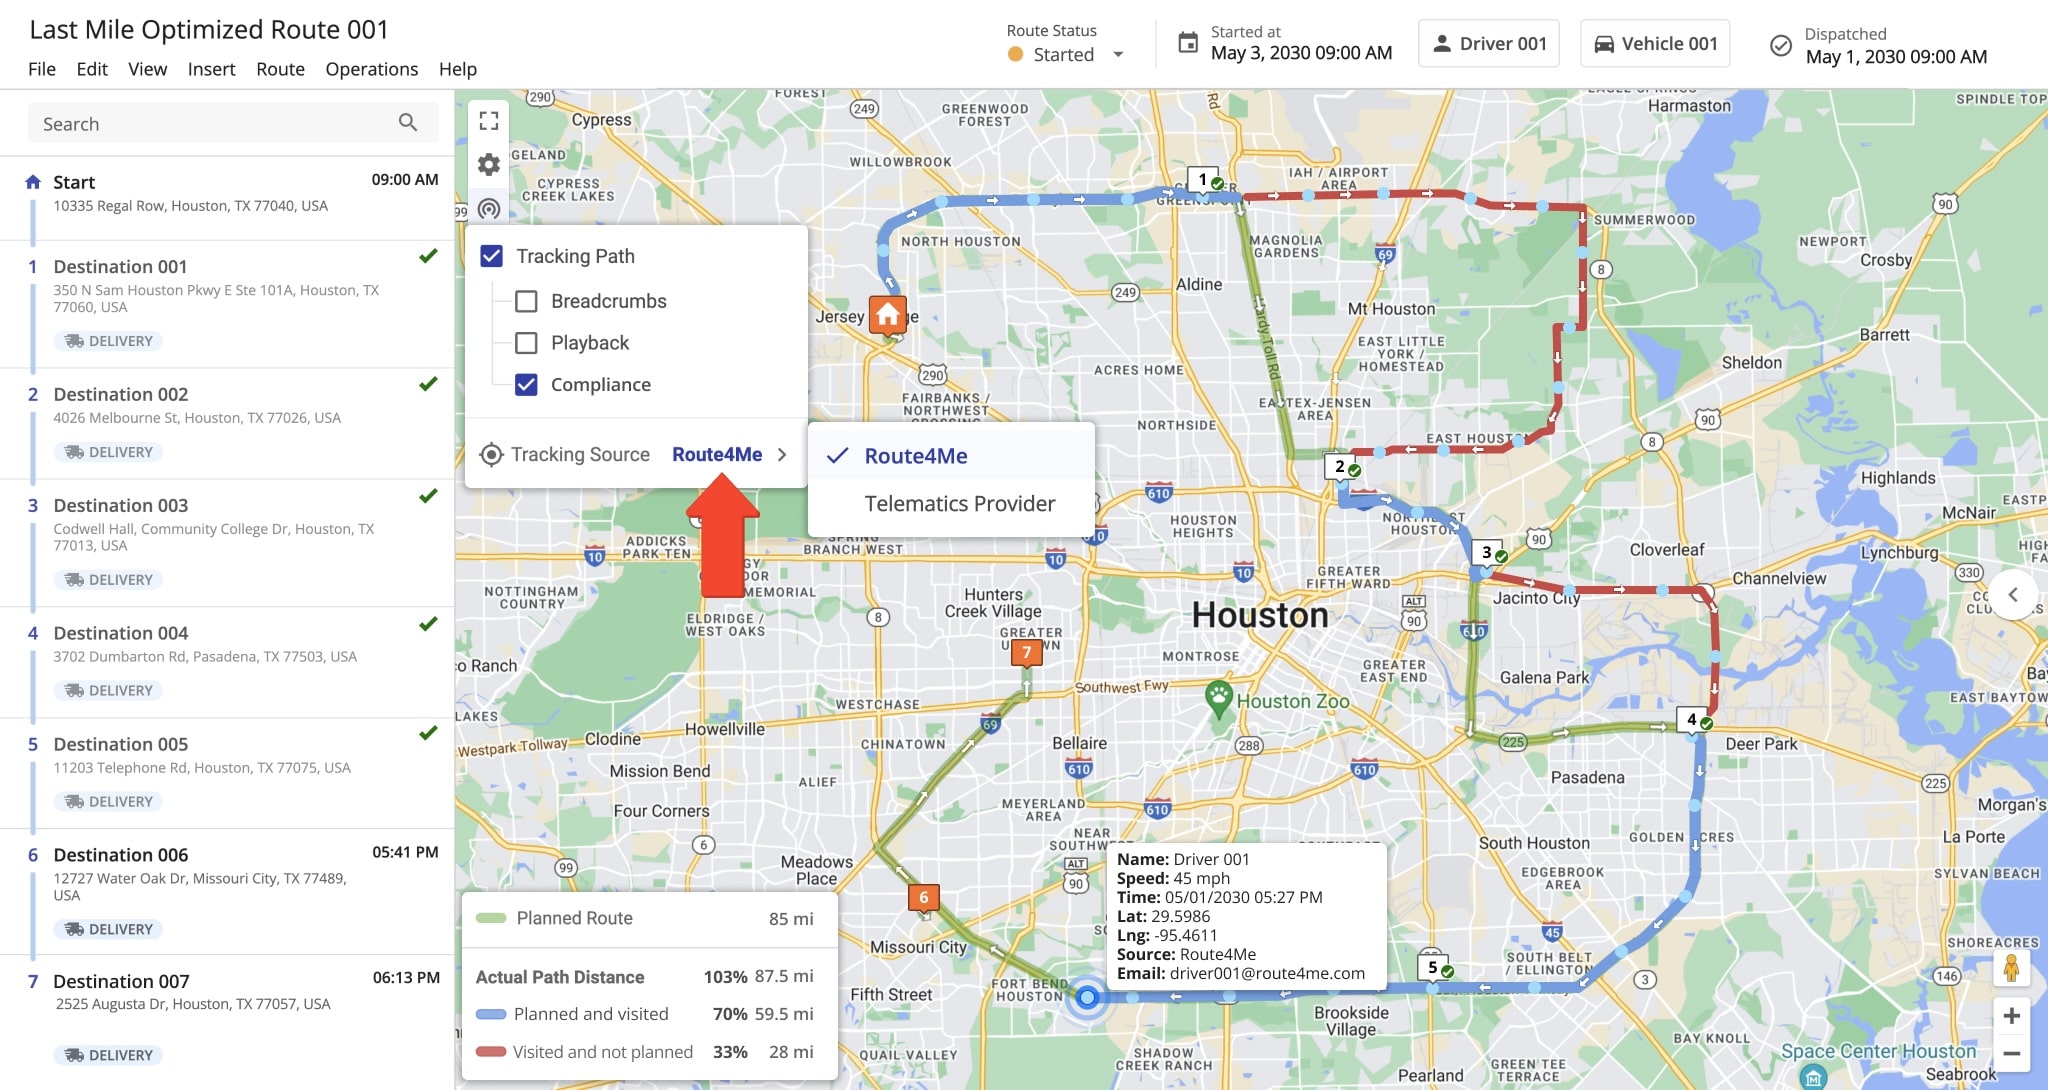Enter fullscreen map view
Viewport: 2048px width, 1090px height.
[489, 120]
